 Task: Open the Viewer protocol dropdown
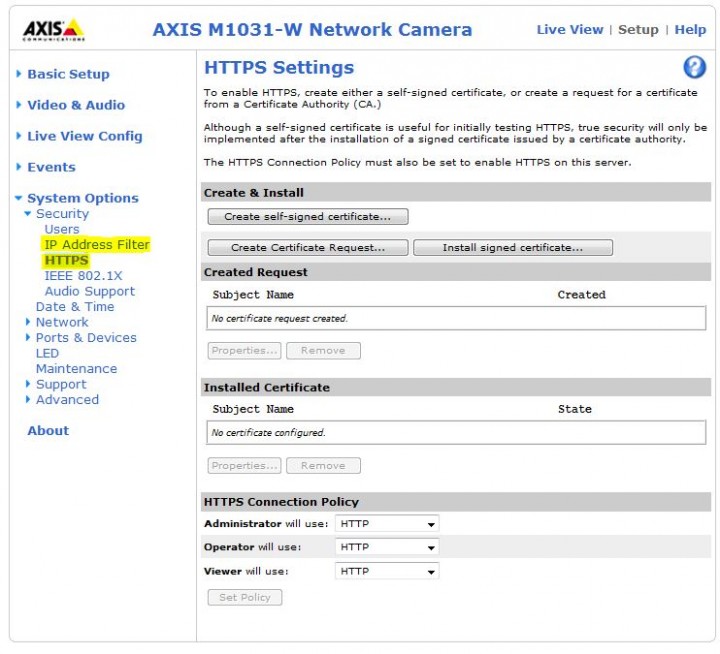(x=386, y=572)
